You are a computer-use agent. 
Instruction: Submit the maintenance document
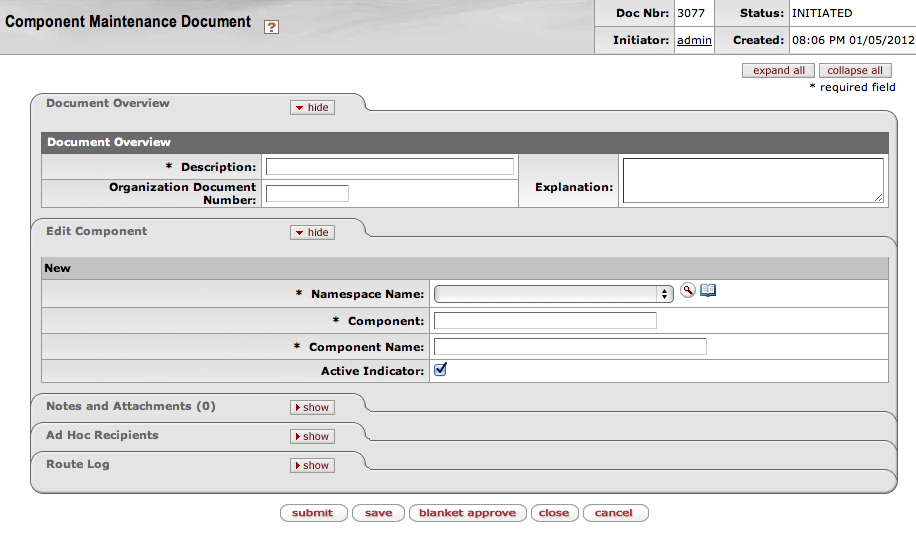(x=313, y=513)
